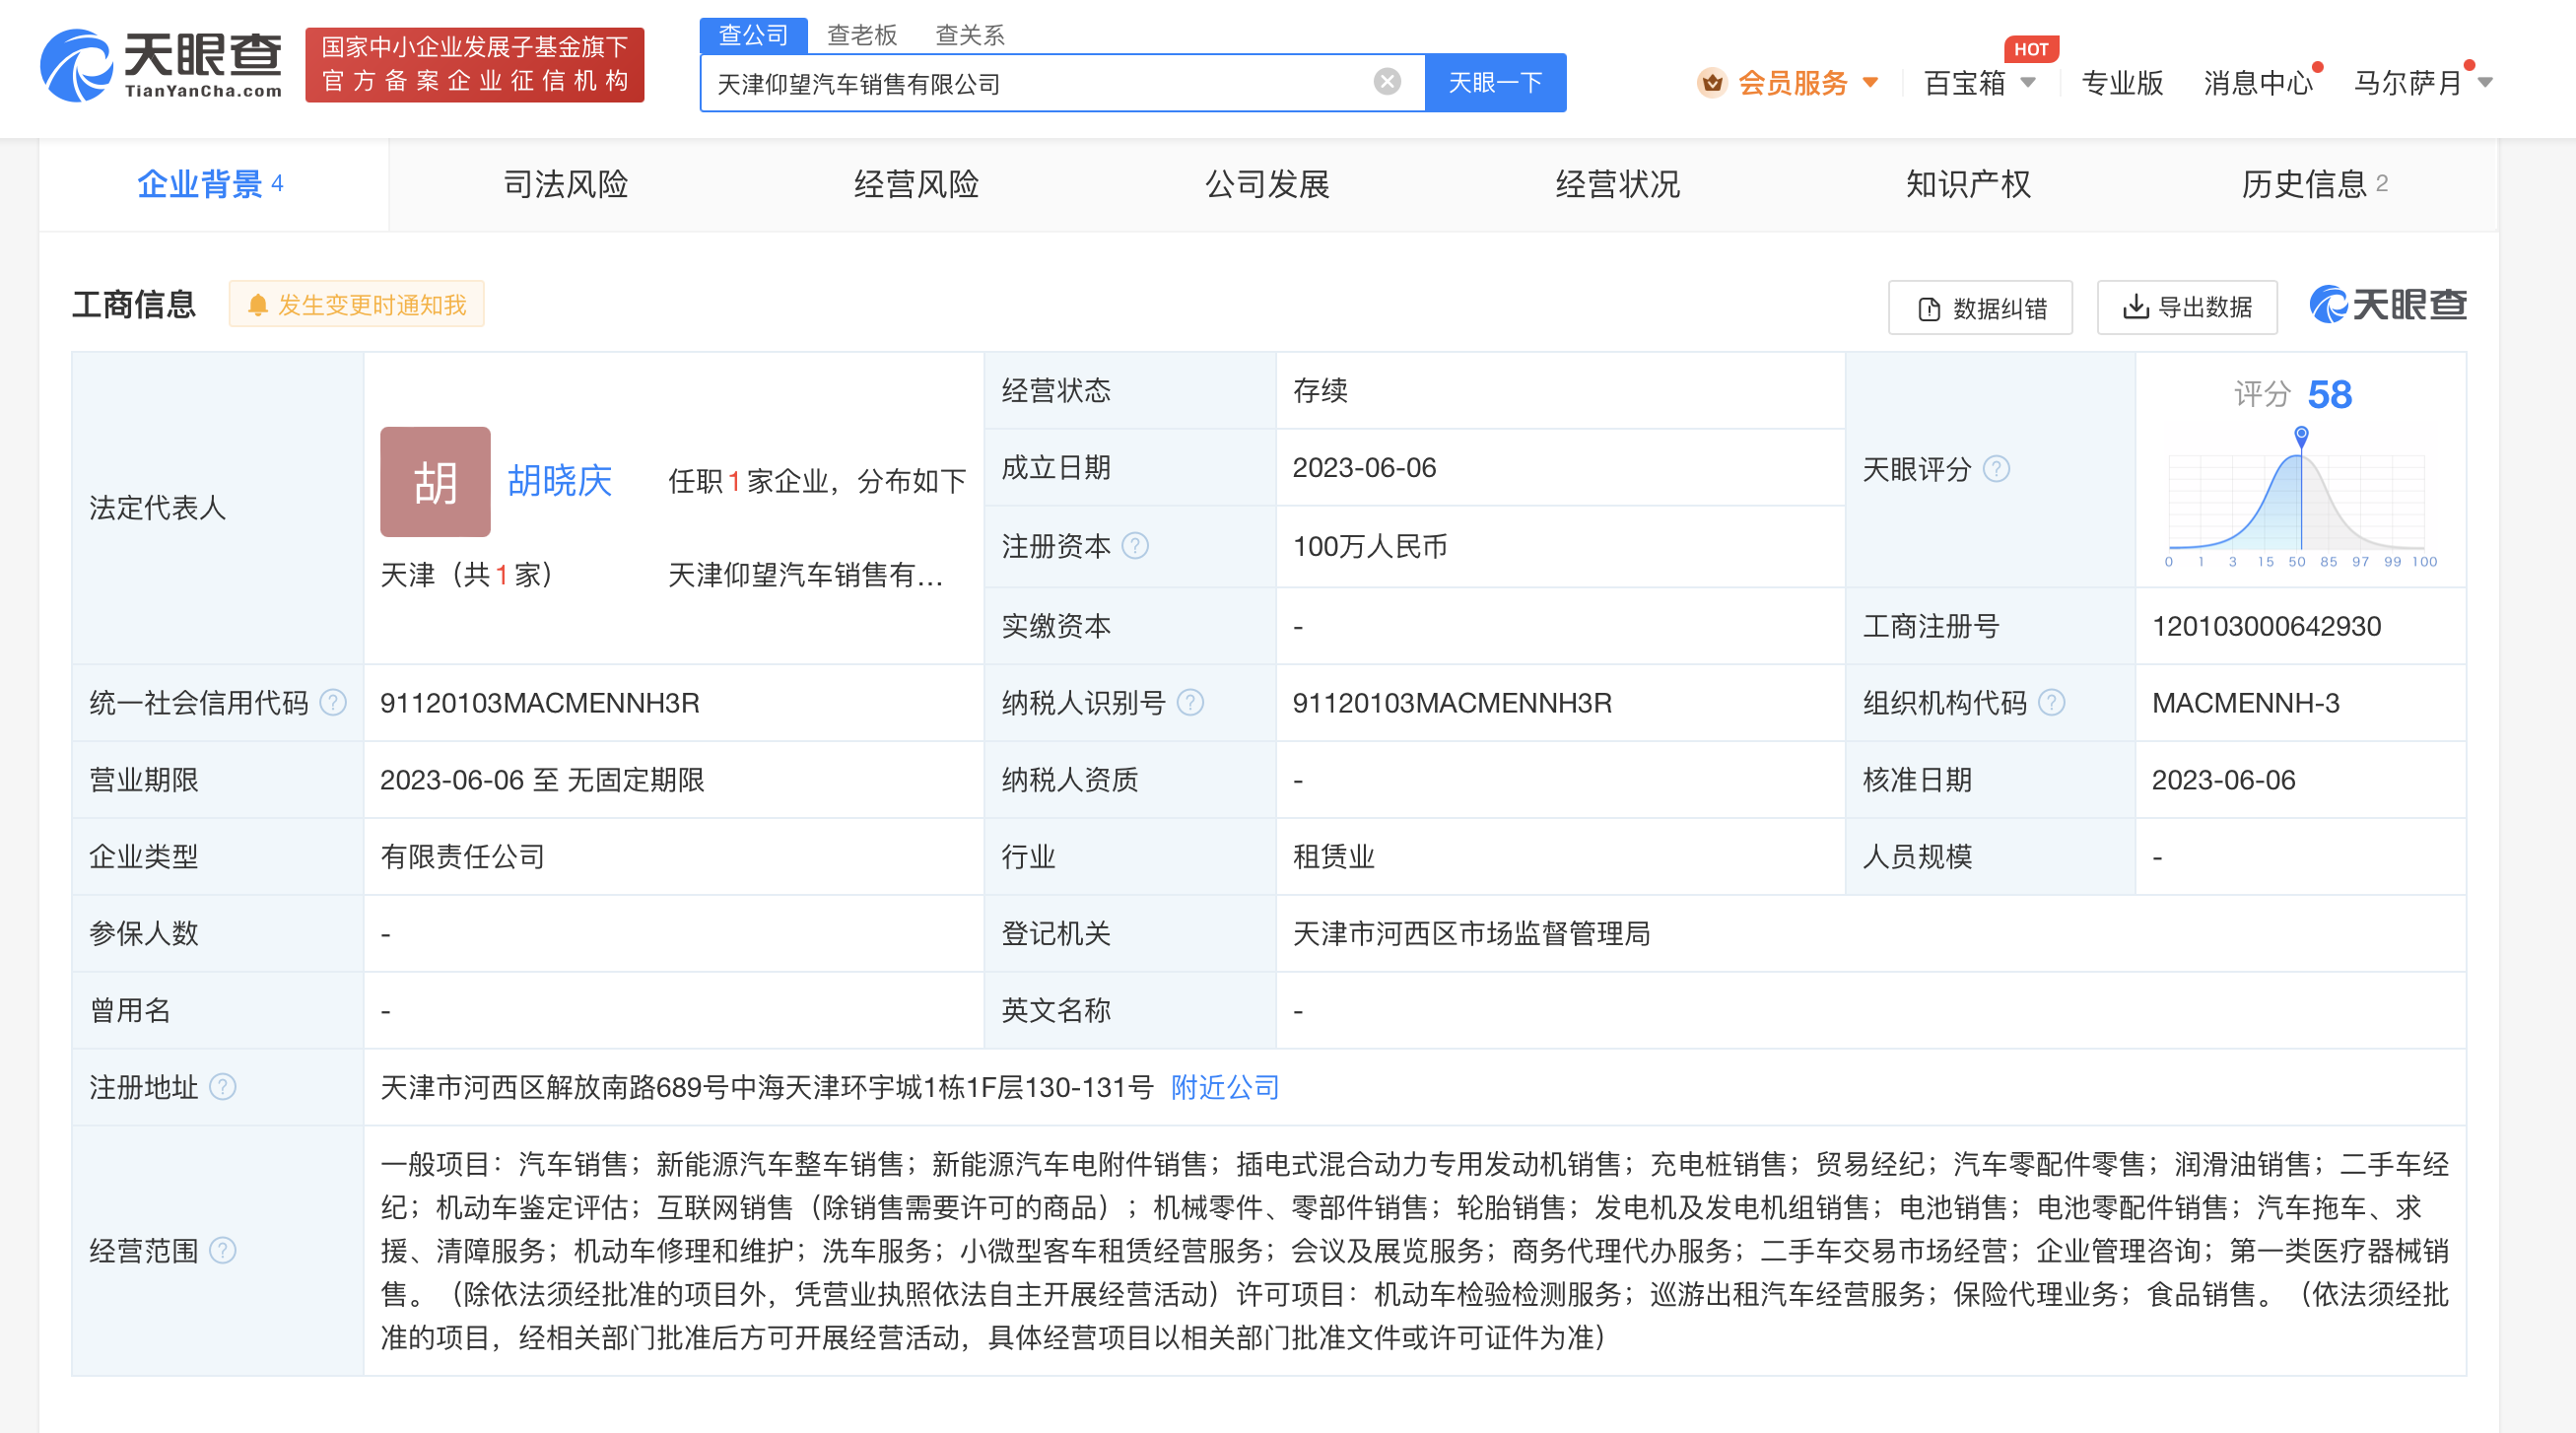Clear the search box with X icon
2576x1433 pixels.
point(1387,82)
